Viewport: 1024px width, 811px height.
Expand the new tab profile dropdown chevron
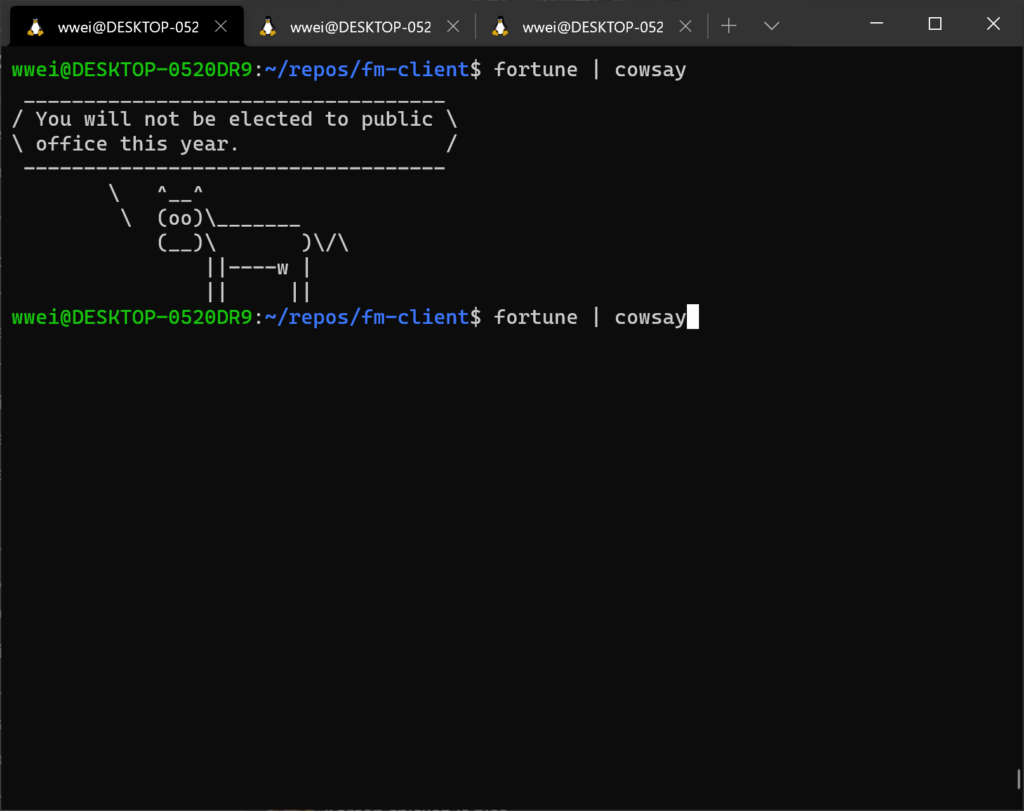(771, 26)
